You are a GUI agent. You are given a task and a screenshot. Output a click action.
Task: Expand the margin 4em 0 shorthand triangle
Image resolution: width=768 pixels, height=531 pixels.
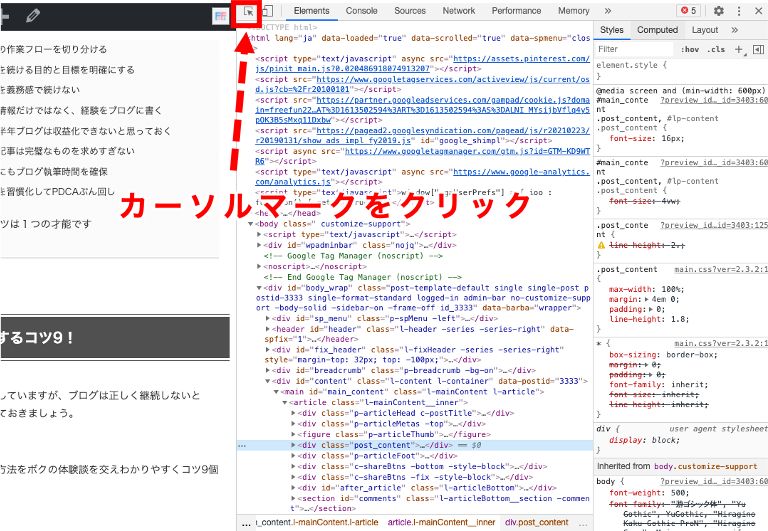coord(647,299)
